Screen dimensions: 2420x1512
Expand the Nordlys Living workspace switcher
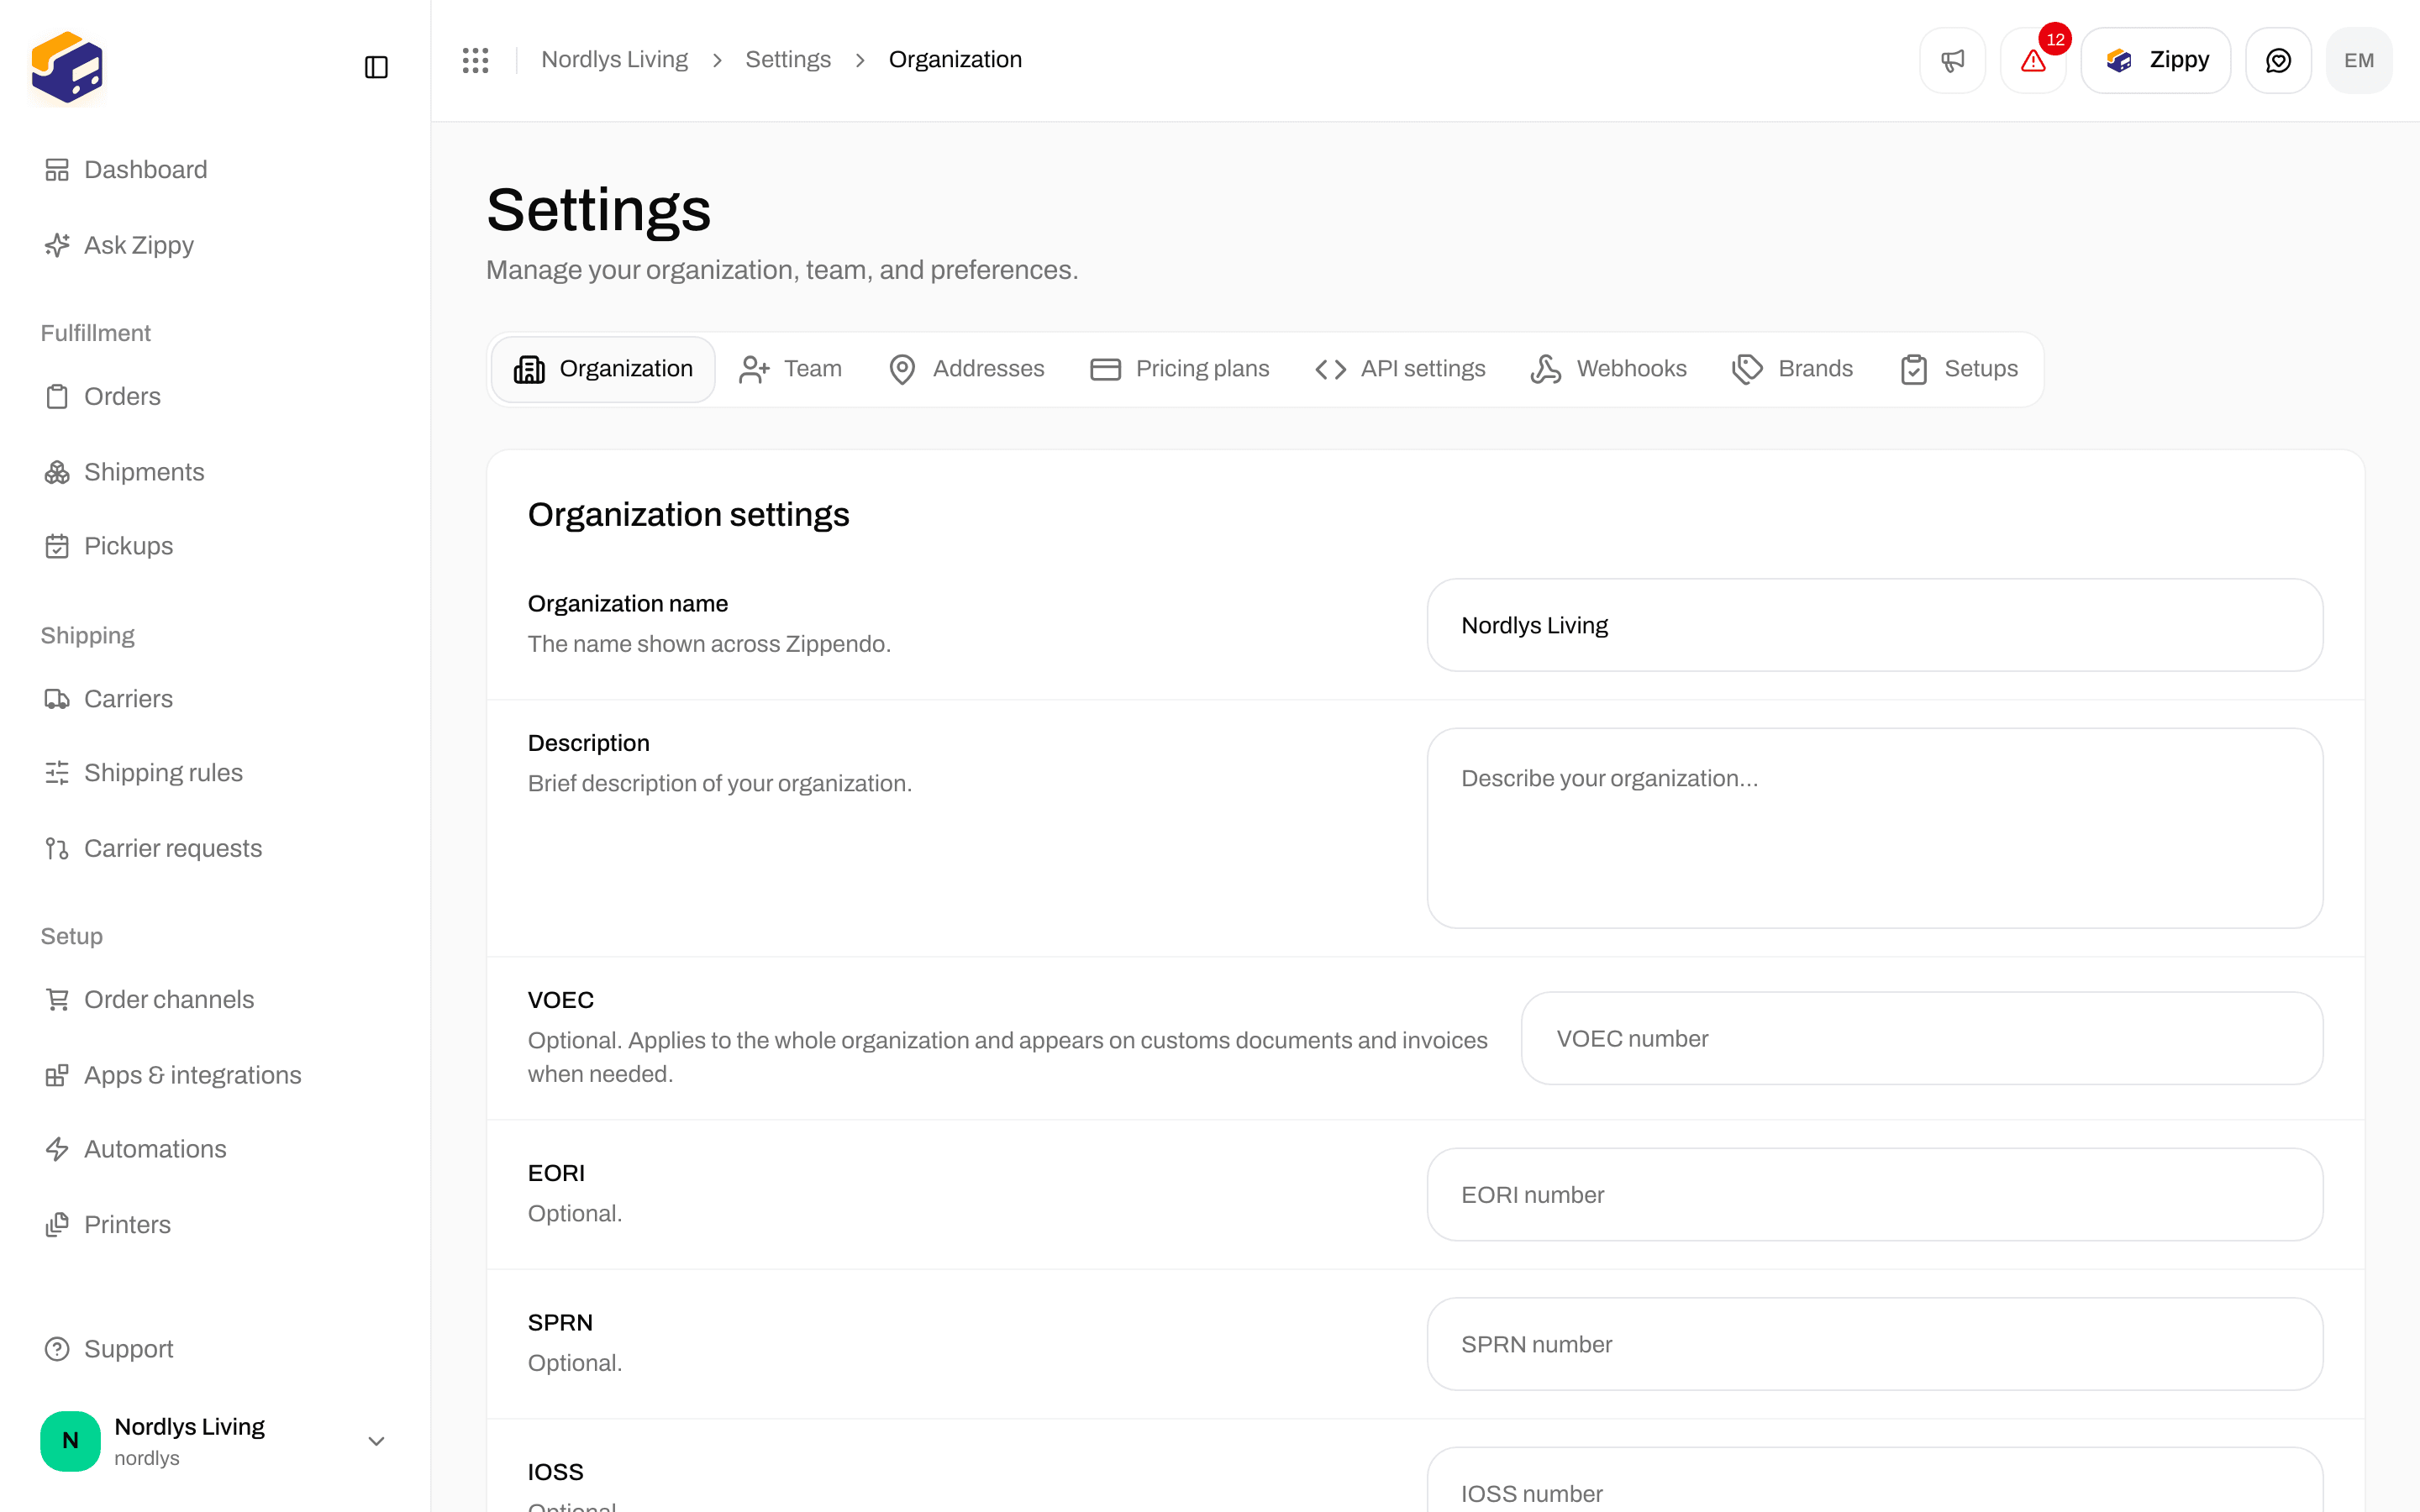tap(215, 1441)
